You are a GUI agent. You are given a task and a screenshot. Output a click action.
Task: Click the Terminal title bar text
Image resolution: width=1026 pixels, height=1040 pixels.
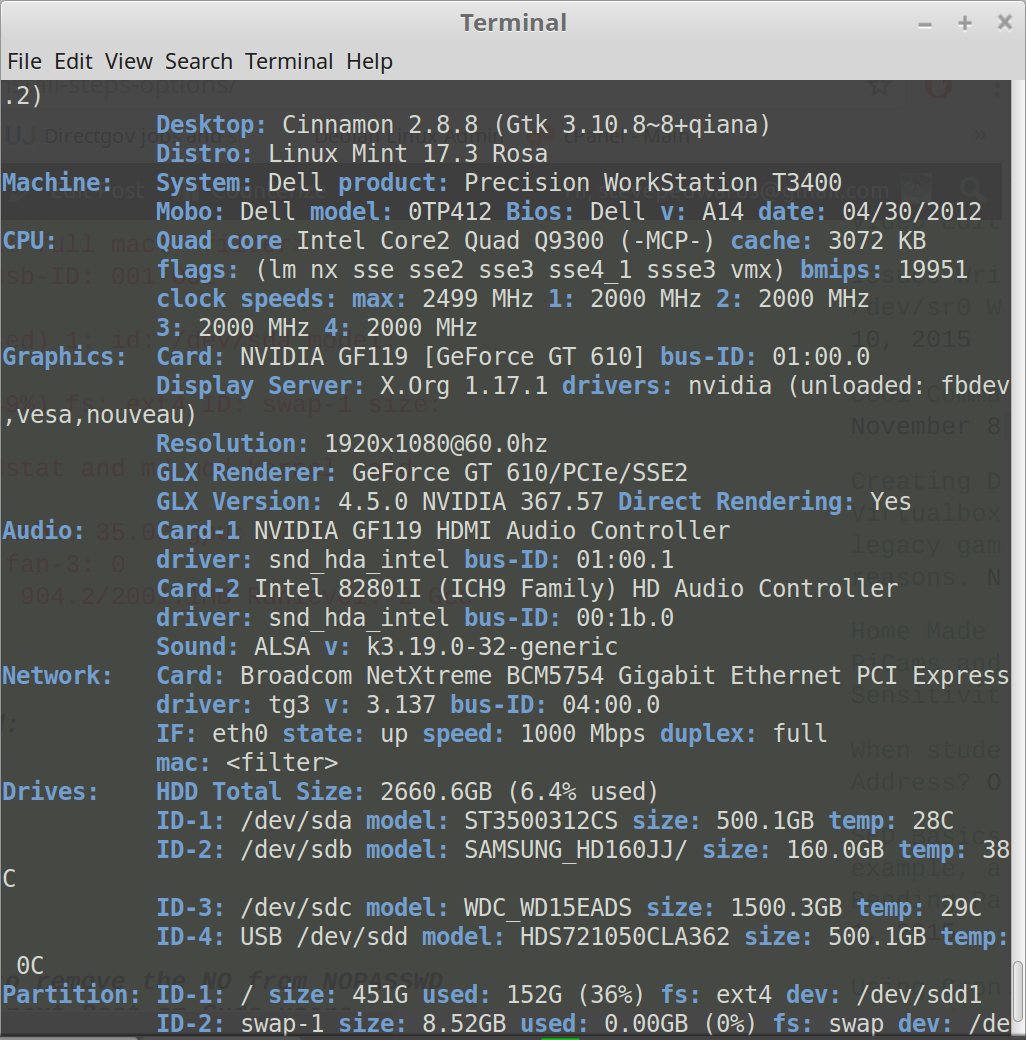513,23
